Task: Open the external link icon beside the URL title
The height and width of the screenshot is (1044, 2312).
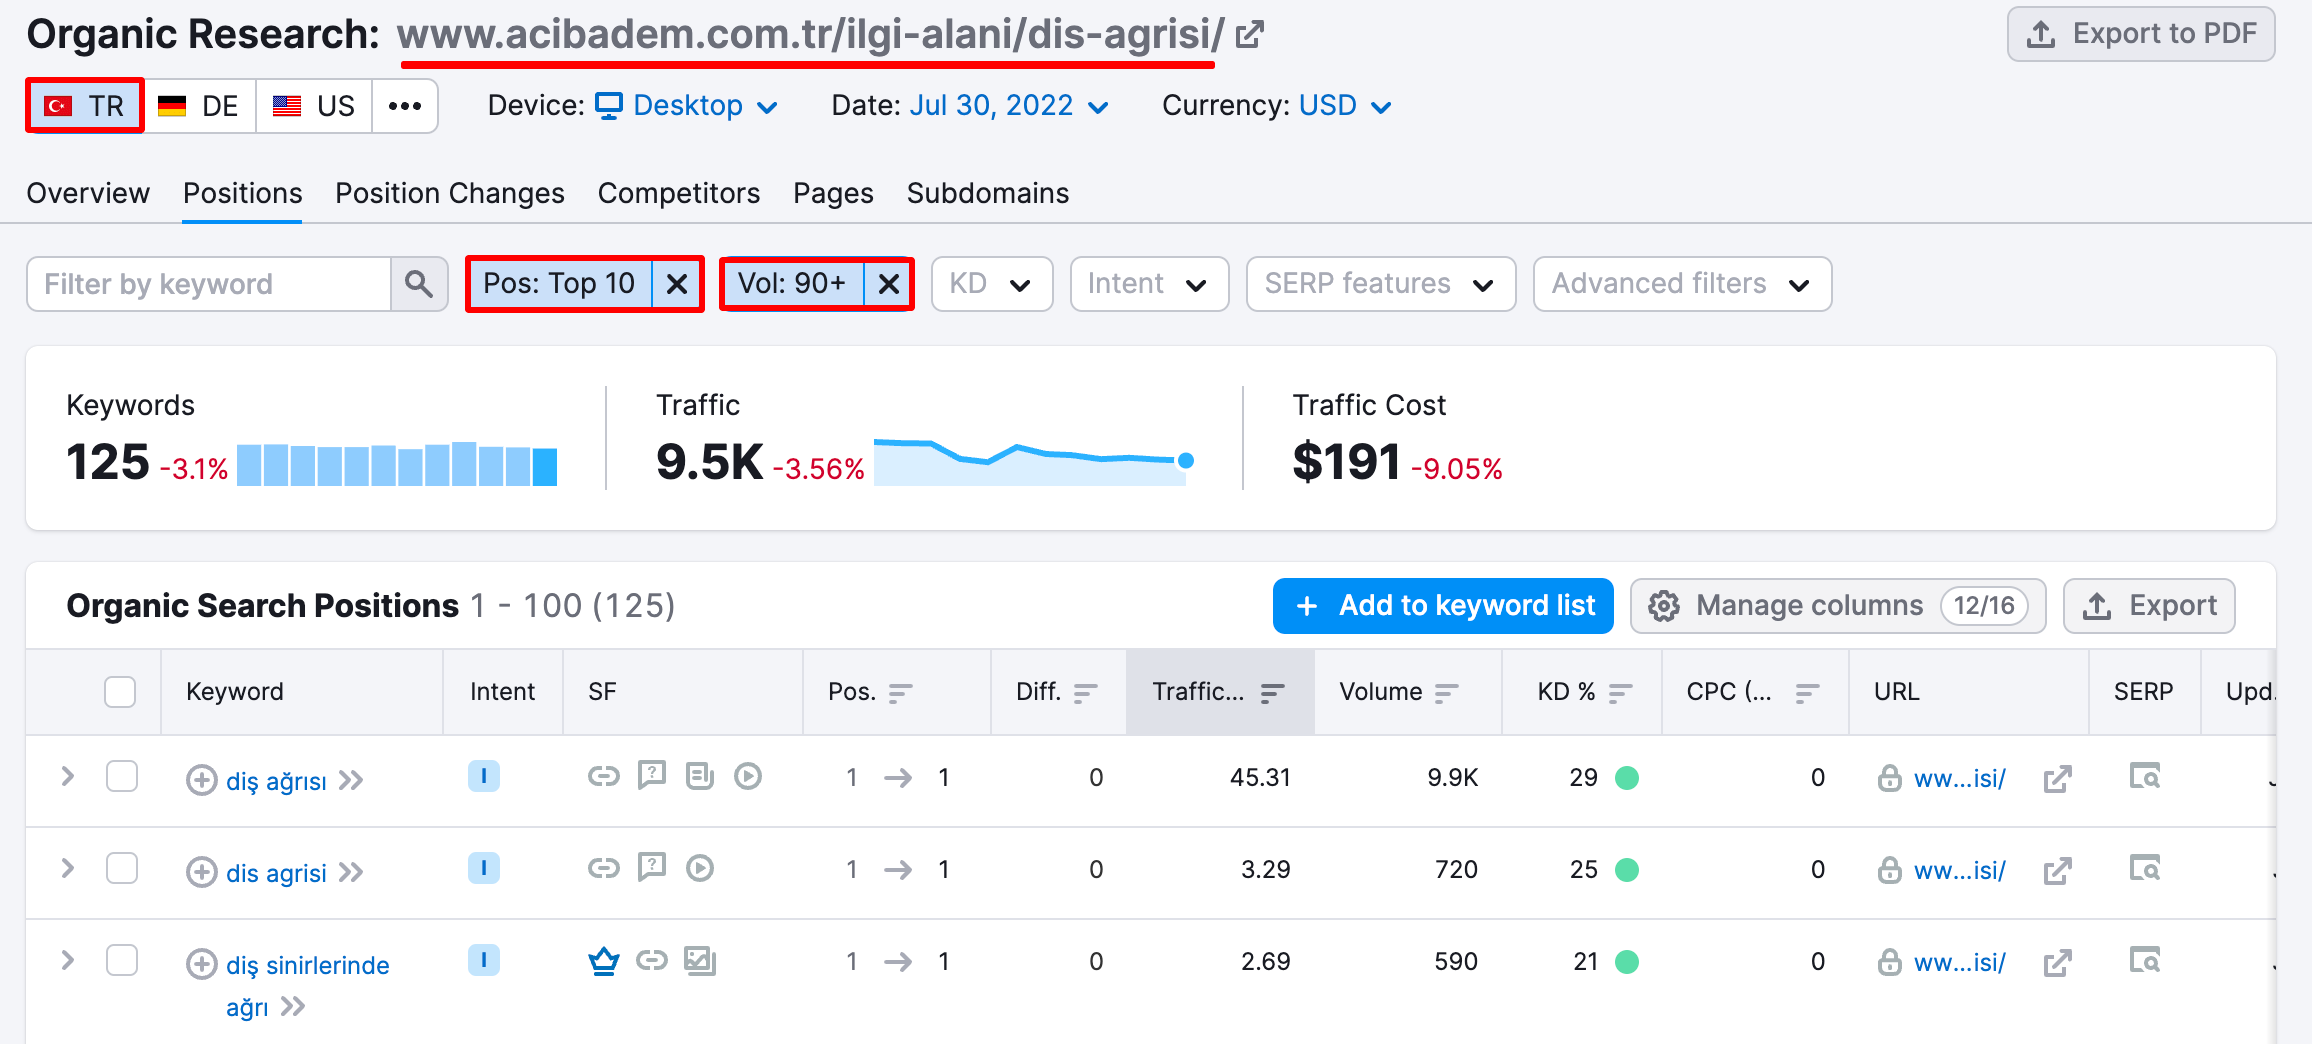Action: pyautogui.click(x=1250, y=35)
